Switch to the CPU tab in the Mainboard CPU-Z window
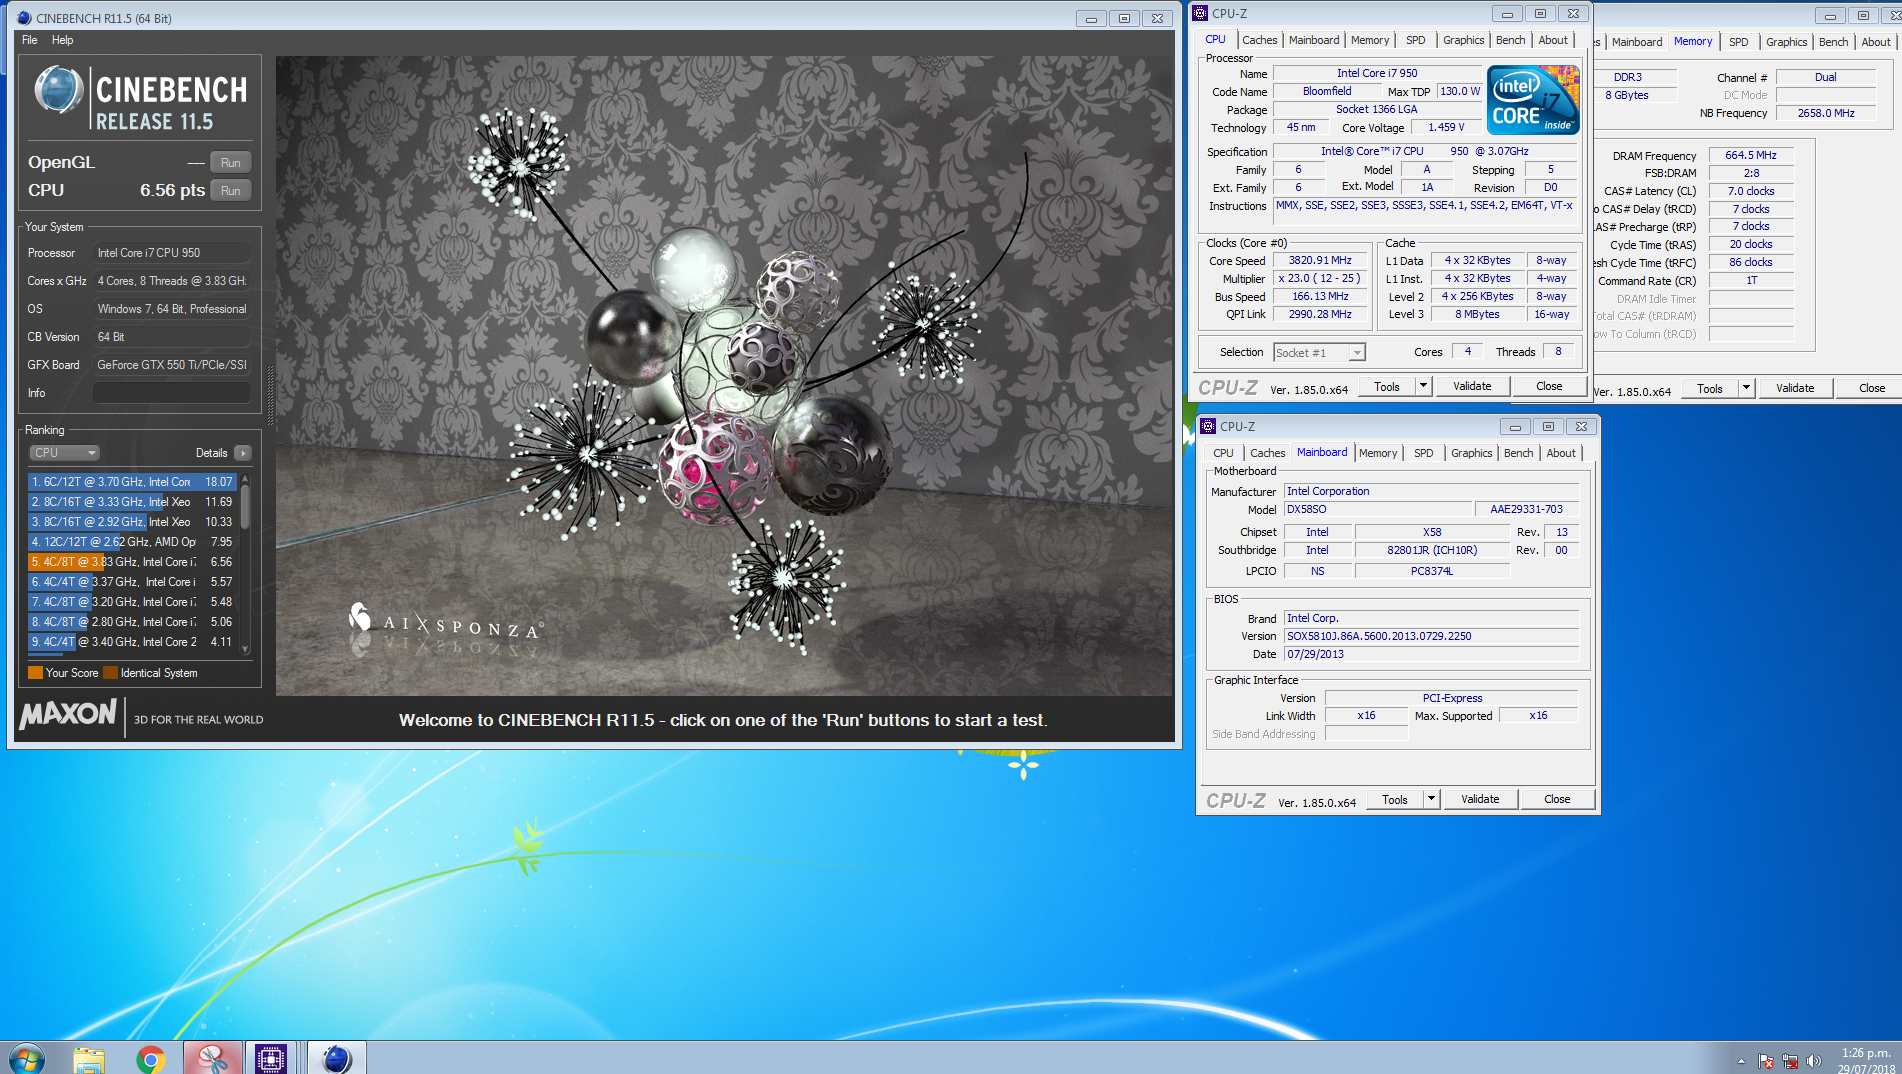Image resolution: width=1902 pixels, height=1074 pixels. pyautogui.click(x=1223, y=453)
